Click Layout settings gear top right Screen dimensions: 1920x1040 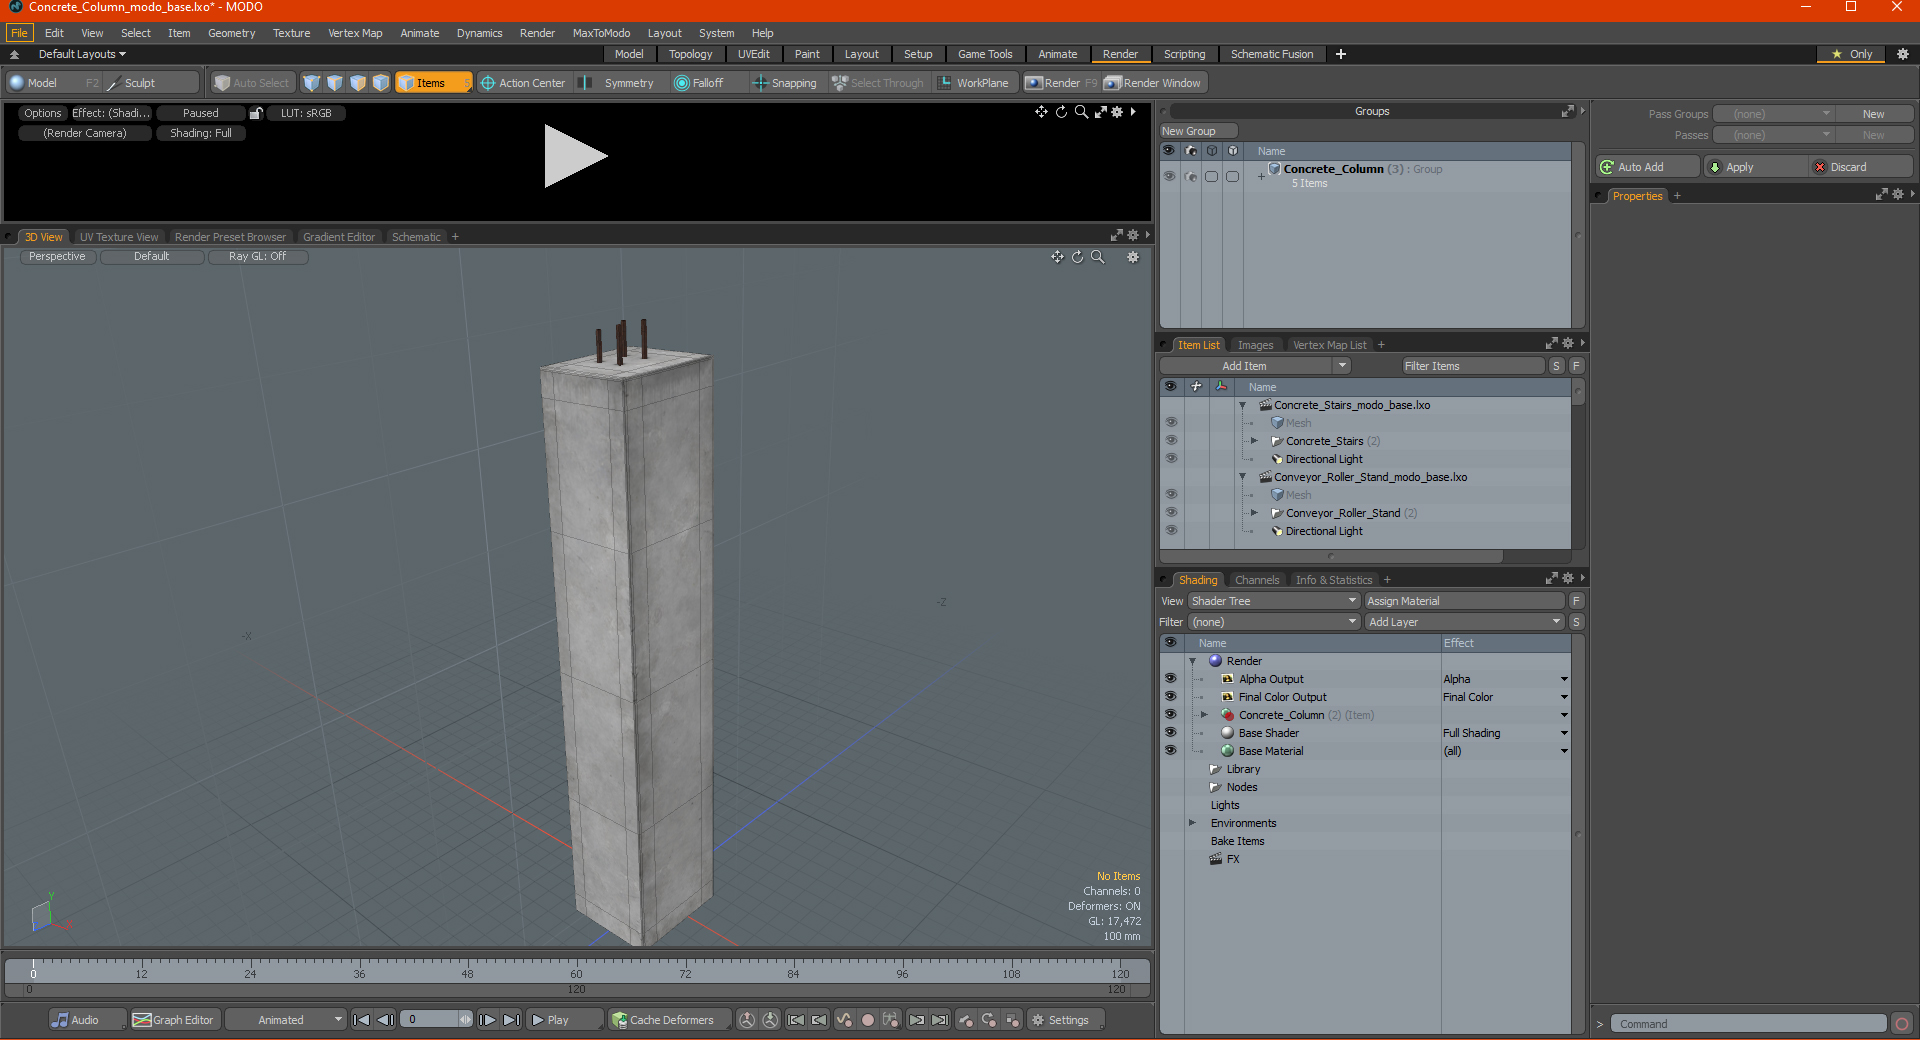coord(1903,54)
